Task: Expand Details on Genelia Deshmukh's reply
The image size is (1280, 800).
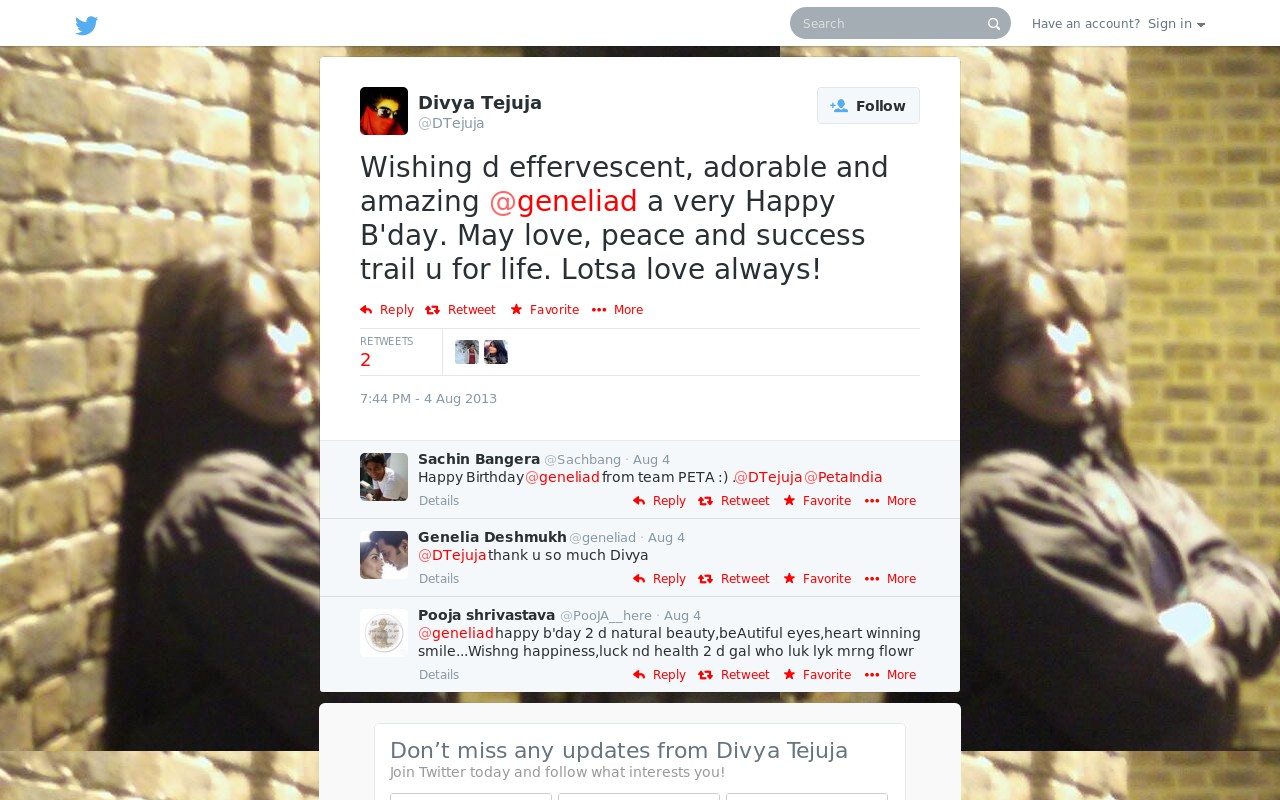Action: [439, 579]
